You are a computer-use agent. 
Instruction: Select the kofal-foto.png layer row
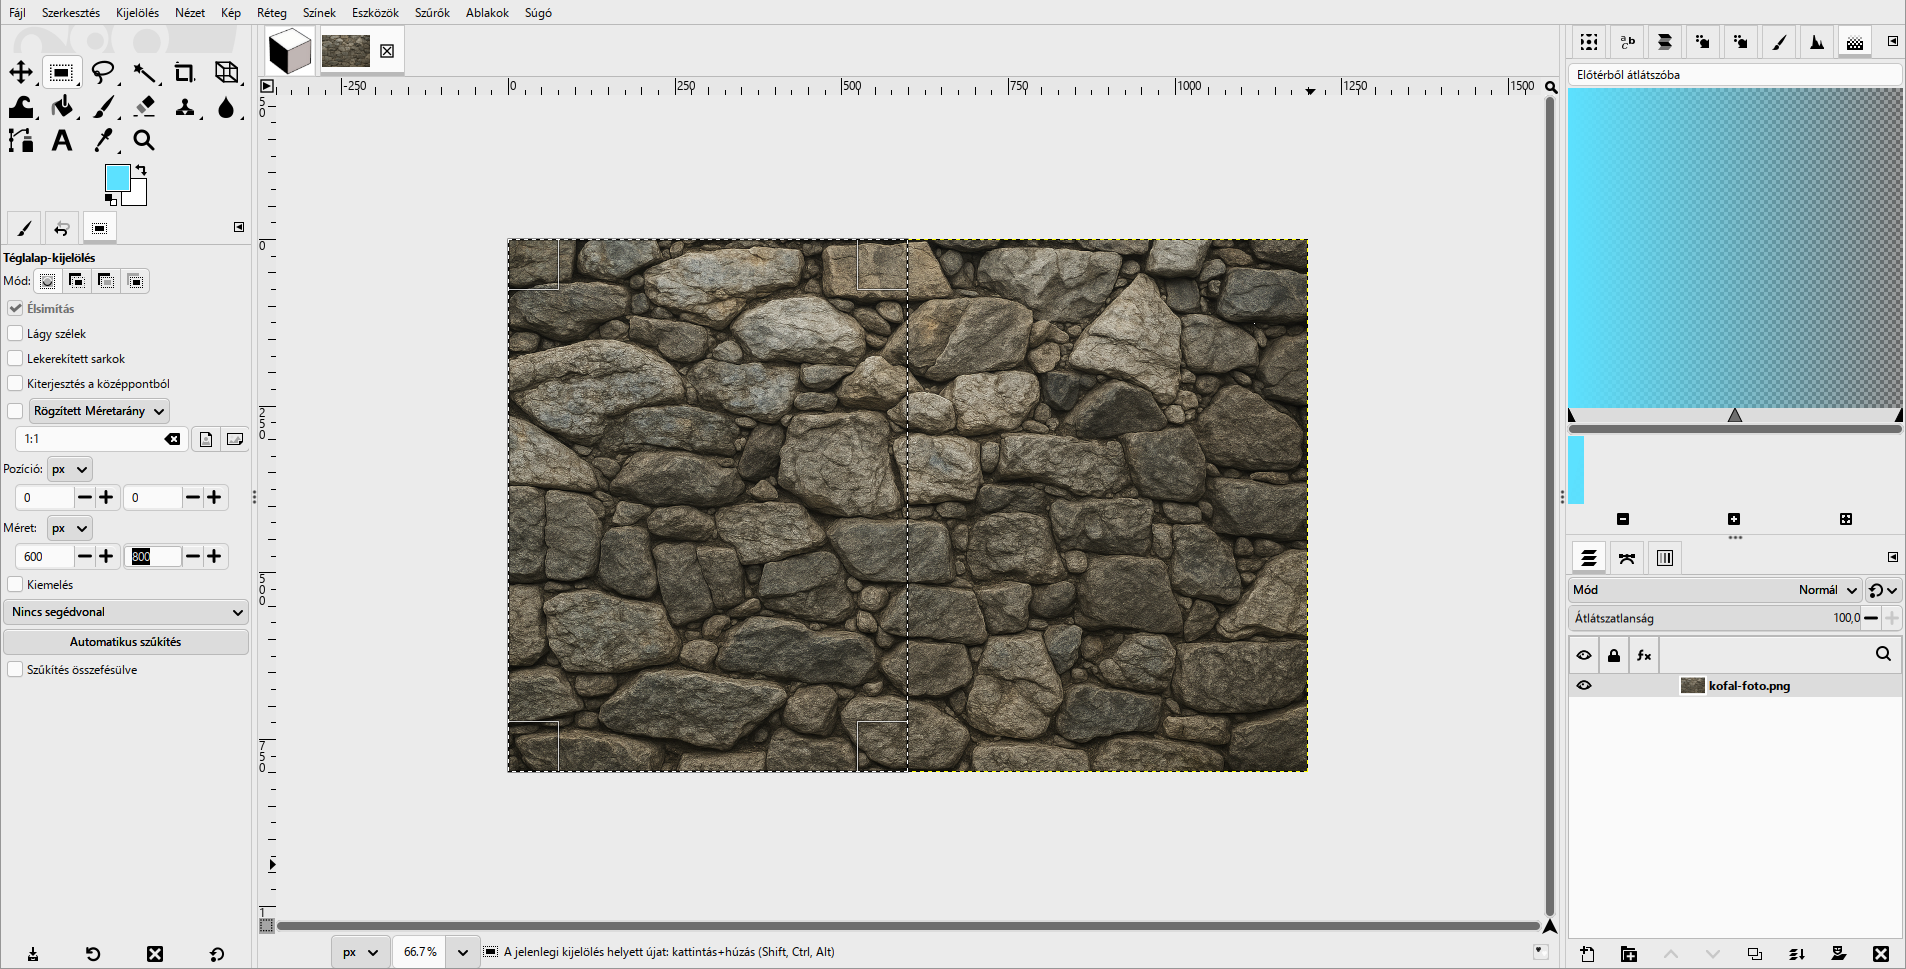[x=1735, y=686]
